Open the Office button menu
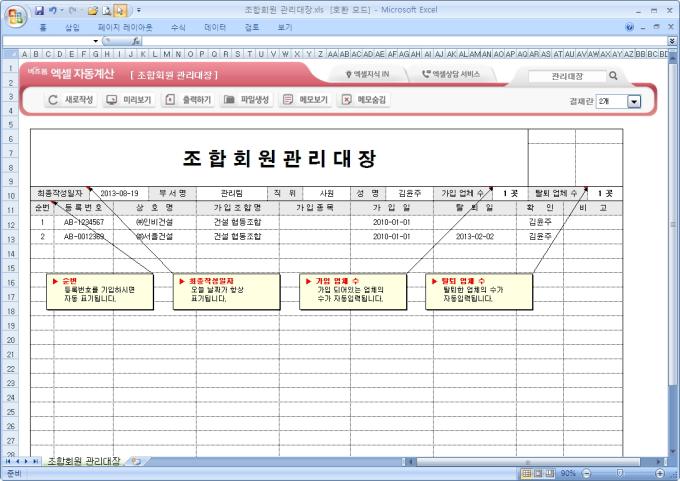 point(16,16)
